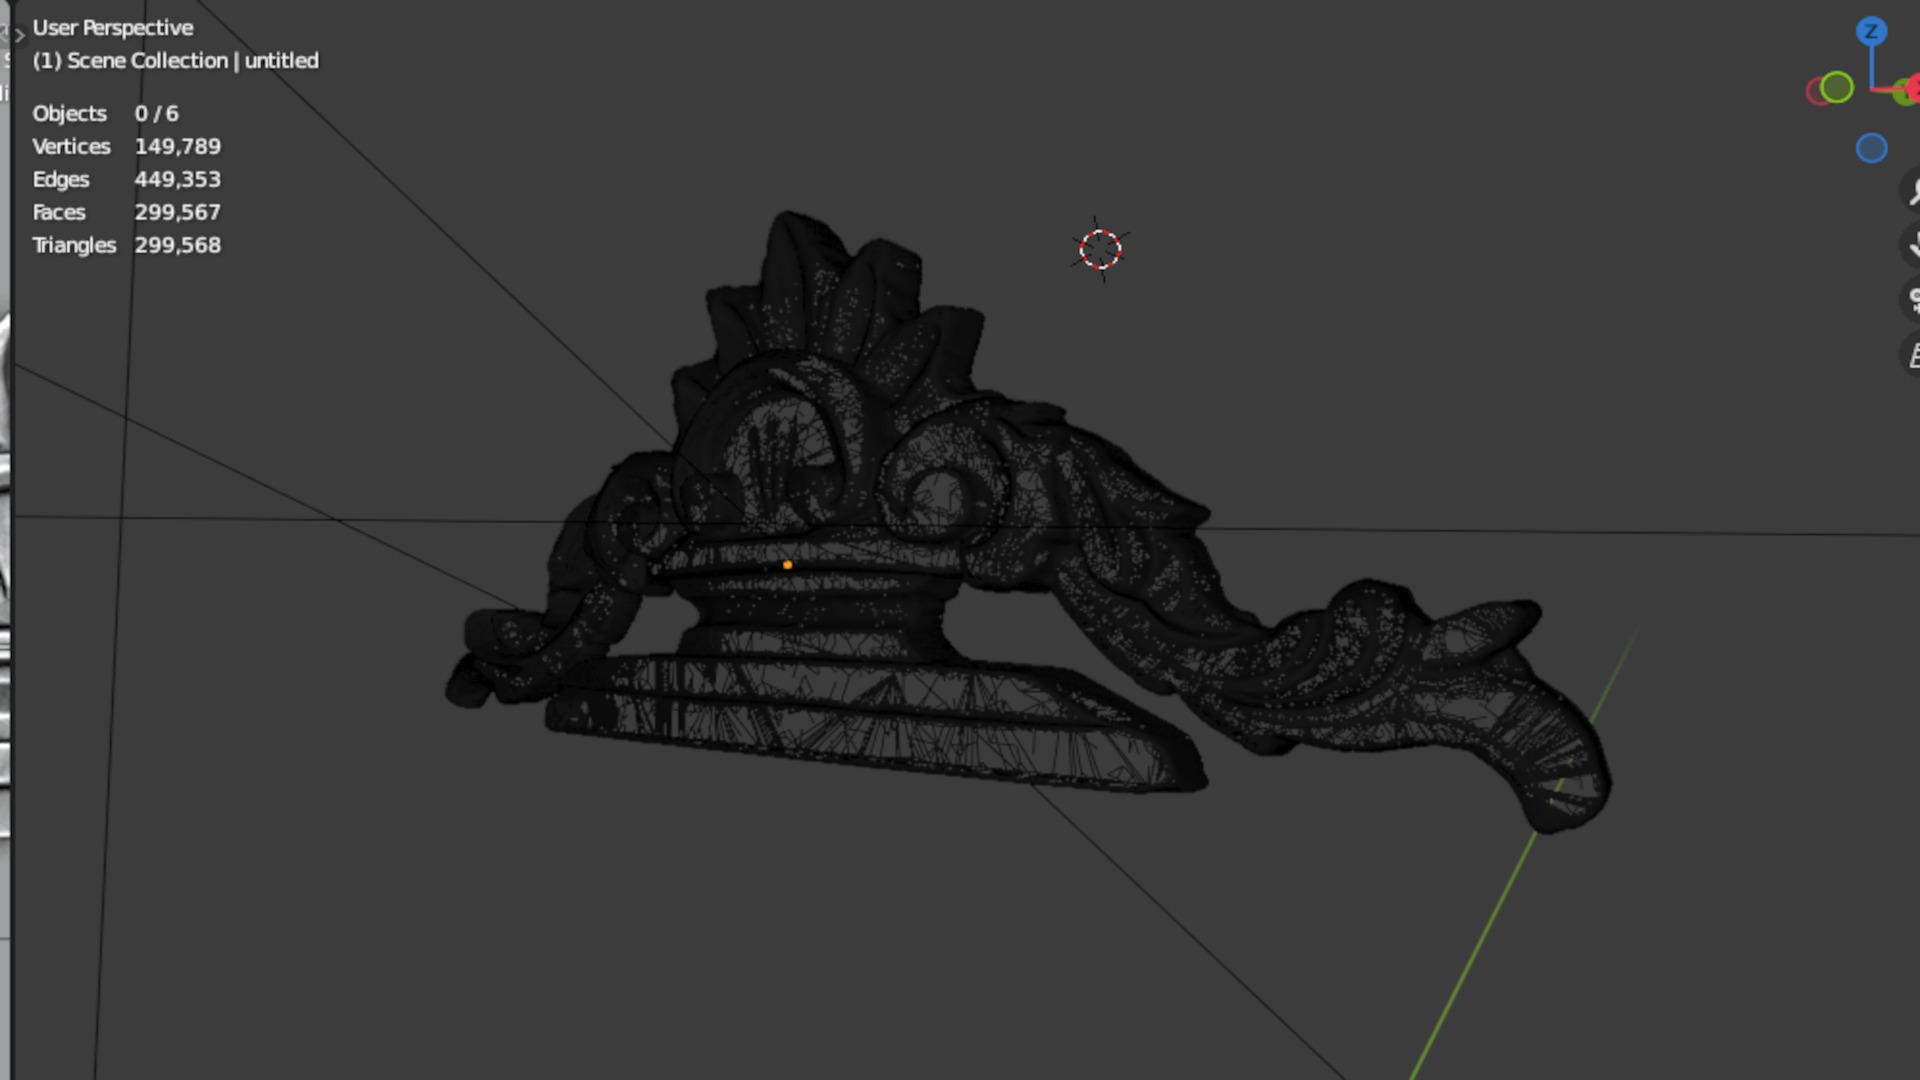Image resolution: width=1920 pixels, height=1080 pixels.
Task: Toggle perspective/orthographic grid button
Action: (1912, 354)
